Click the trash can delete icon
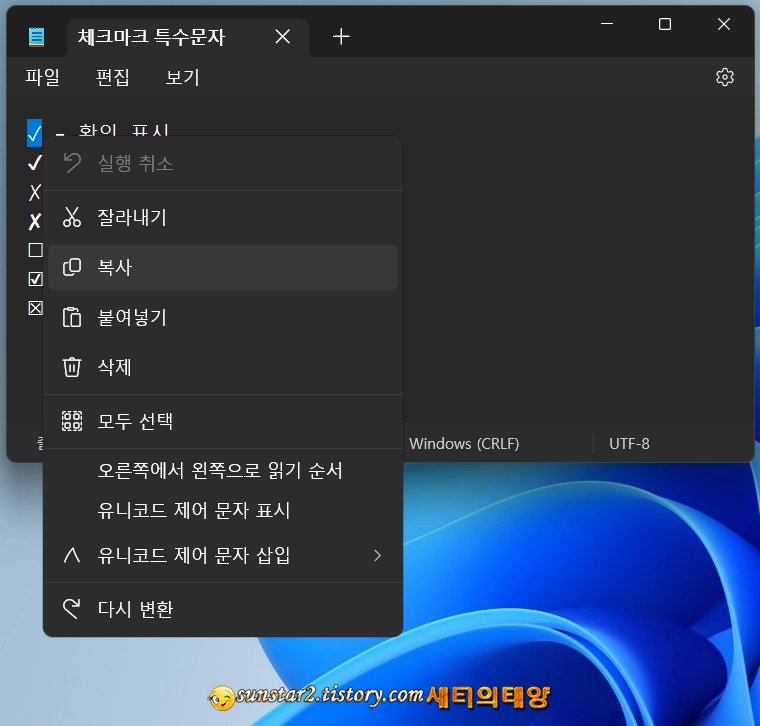The height and width of the screenshot is (726, 760). click(72, 367)
